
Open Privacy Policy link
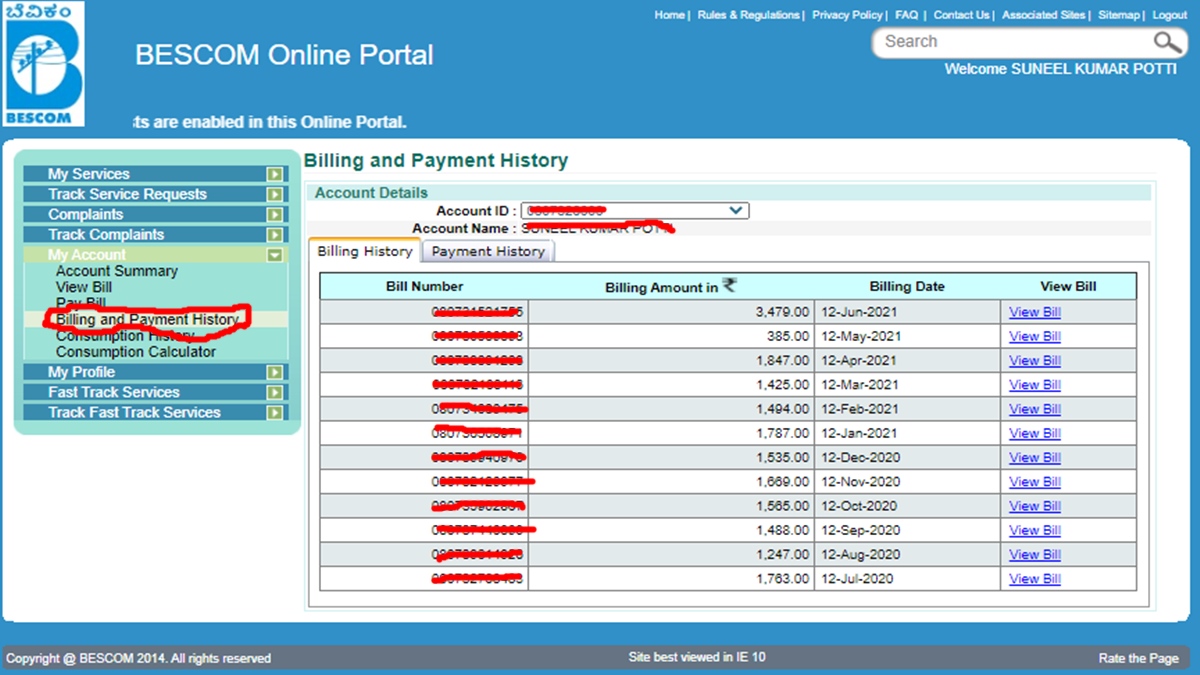[847, 15]
